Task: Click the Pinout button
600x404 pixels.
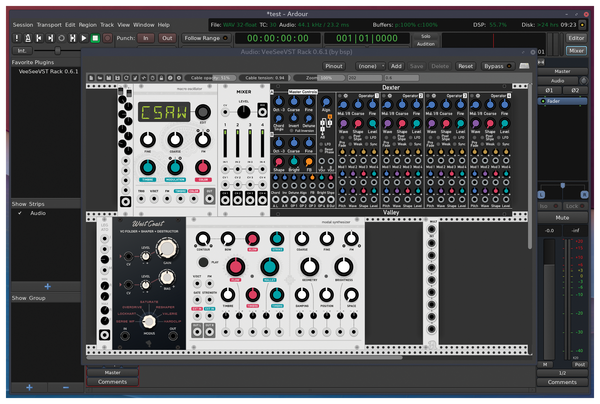Action: [334, 66]
